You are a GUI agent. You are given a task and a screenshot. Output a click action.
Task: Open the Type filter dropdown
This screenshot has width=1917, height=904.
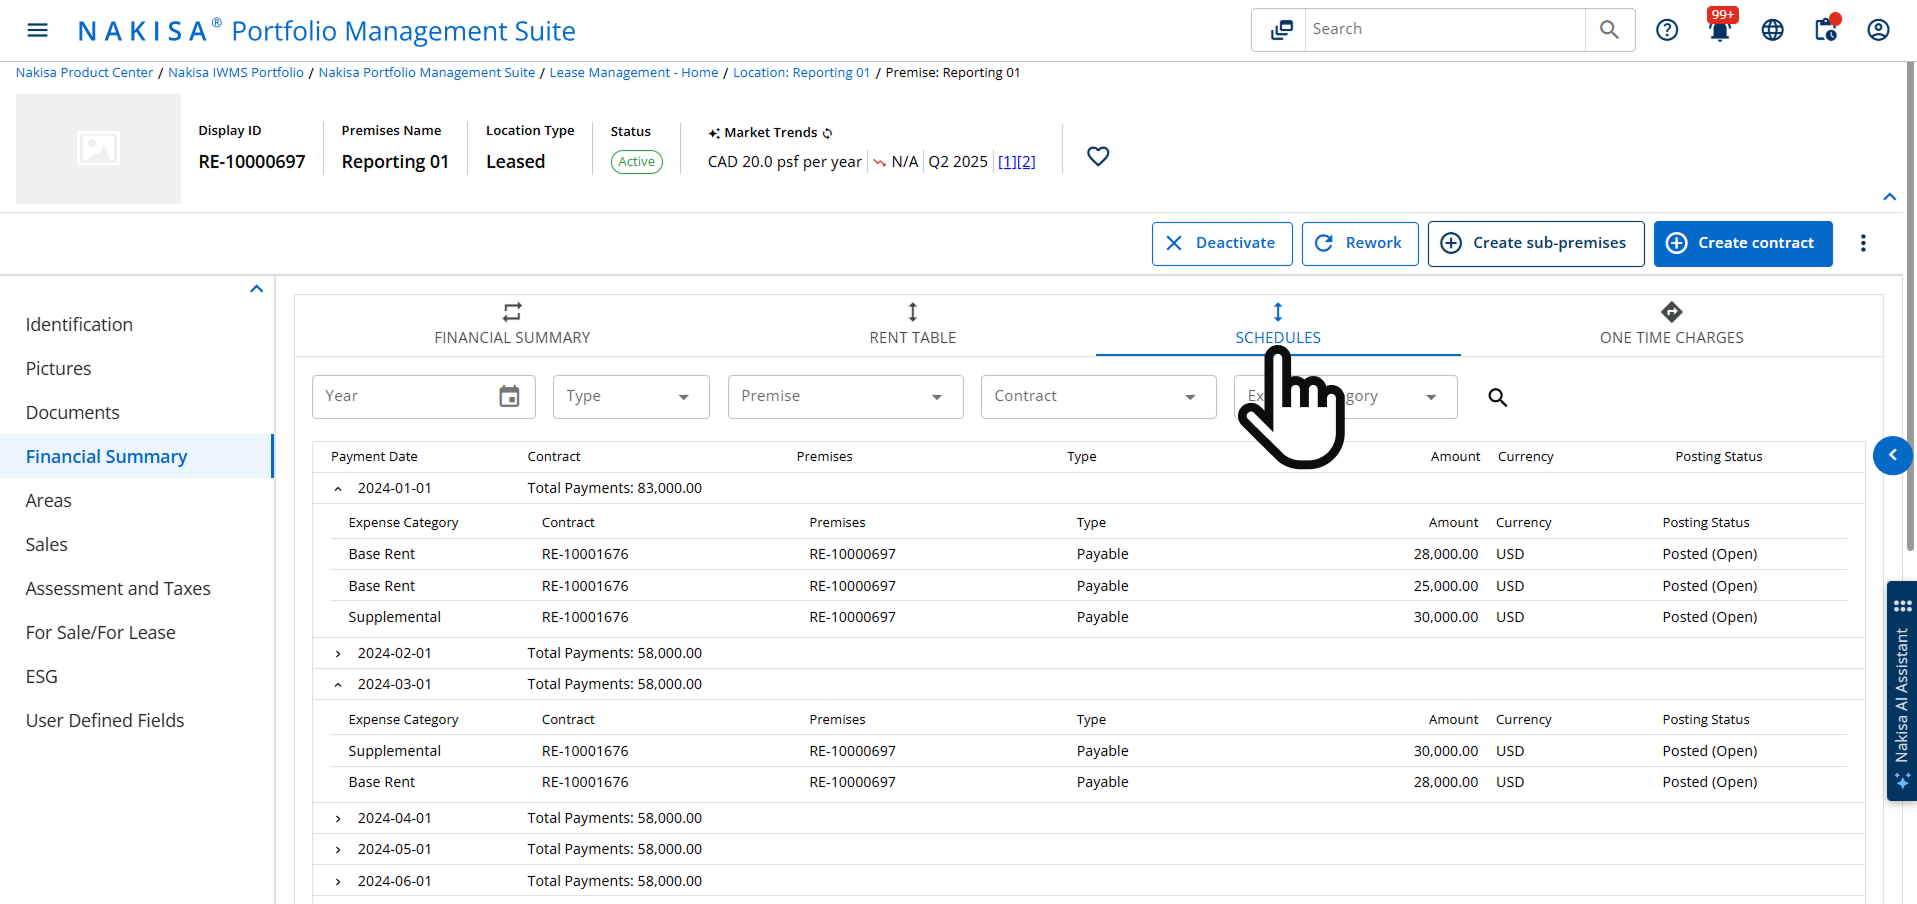(x=630, y=397)
